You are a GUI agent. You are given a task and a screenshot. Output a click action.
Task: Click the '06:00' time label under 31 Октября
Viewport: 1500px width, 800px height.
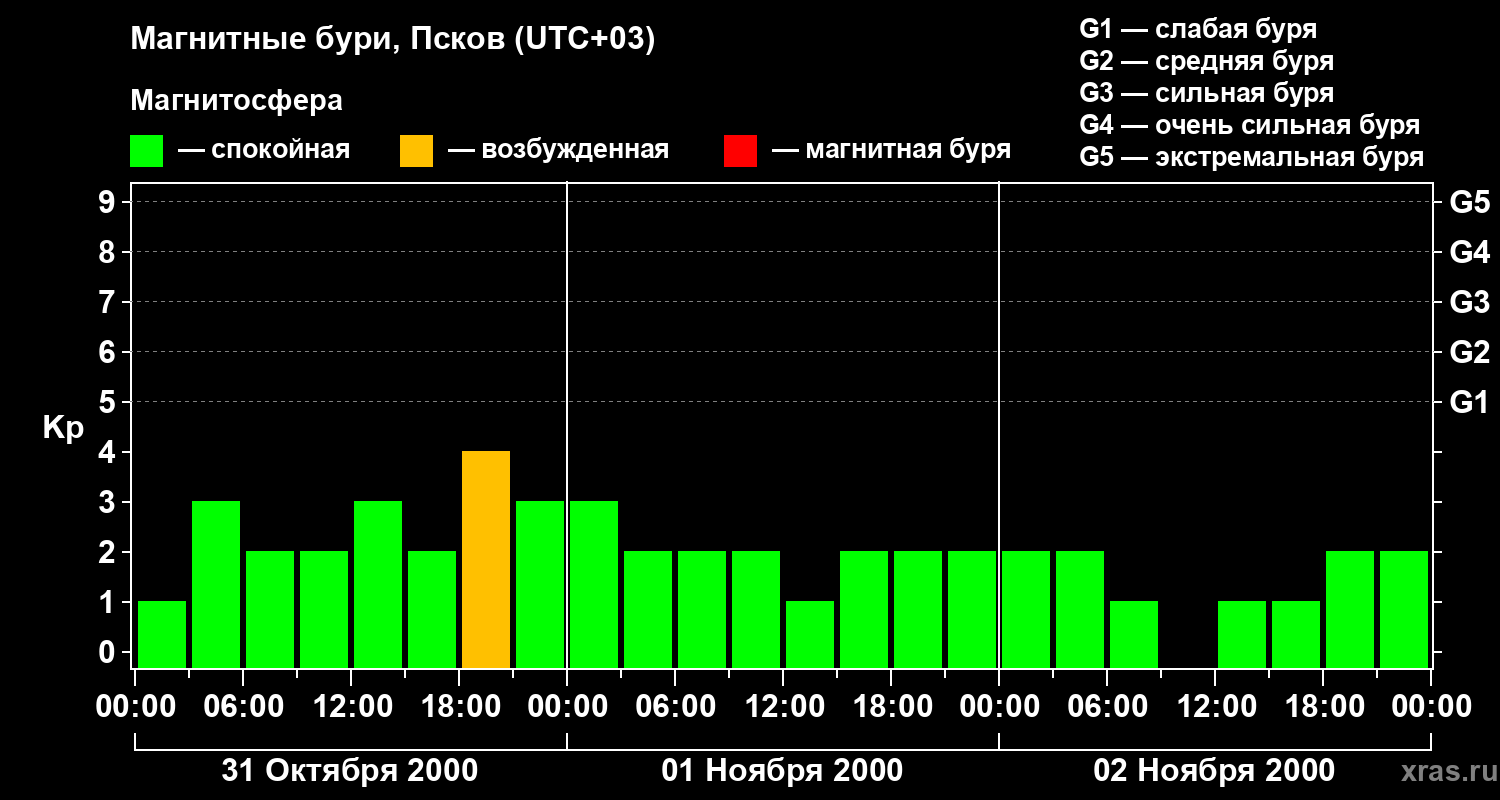point(244,706)
